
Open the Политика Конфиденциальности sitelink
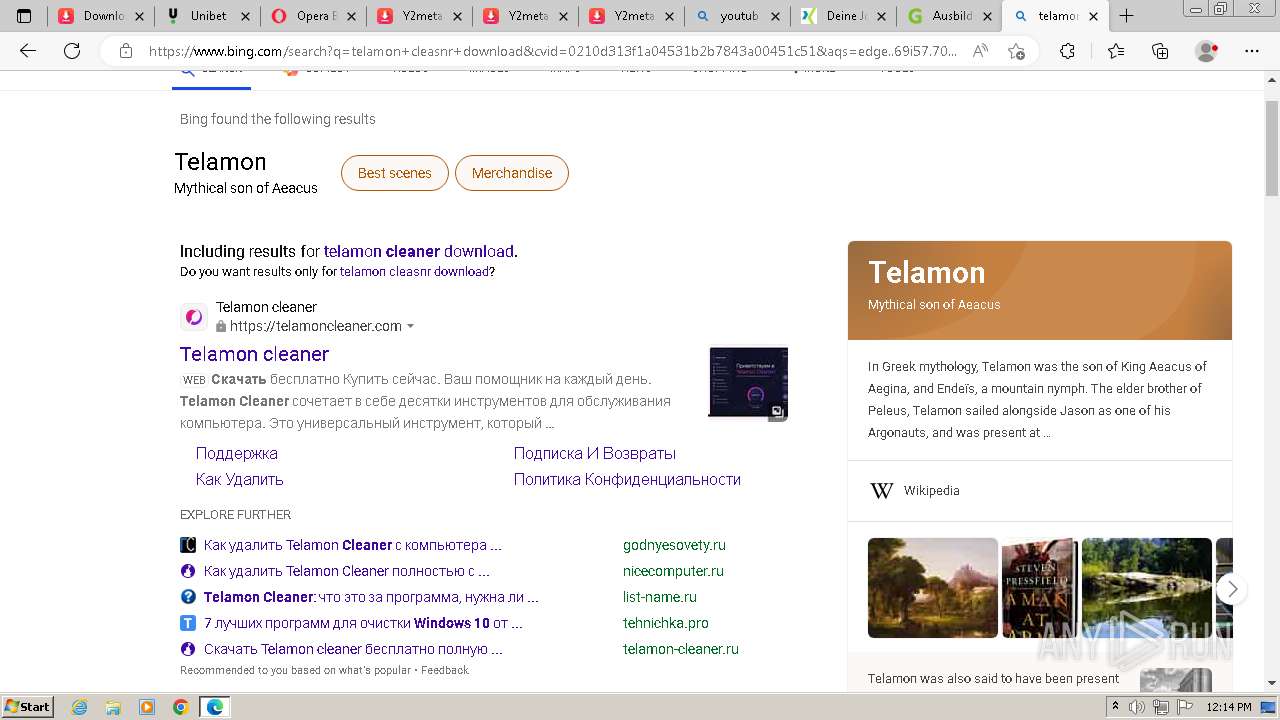[627, 479]
